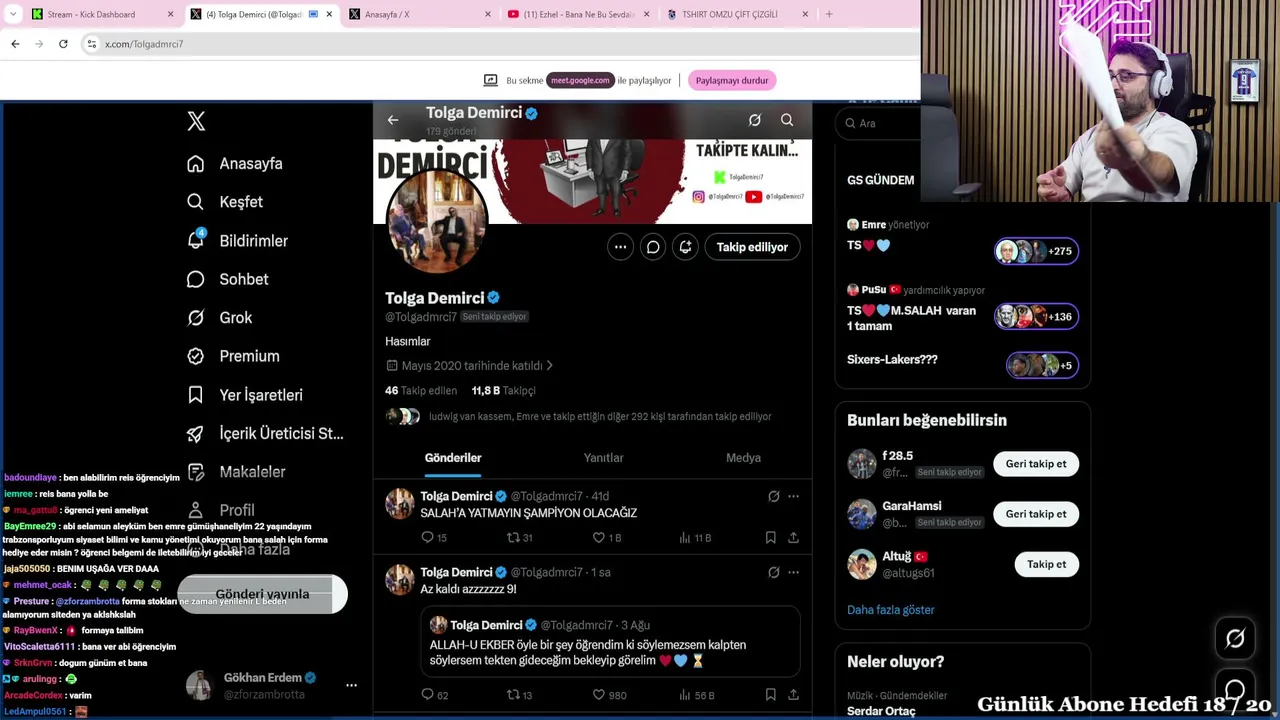Click the search icon in the profile header
This screenshot has width=1280, height=720.
787,120
